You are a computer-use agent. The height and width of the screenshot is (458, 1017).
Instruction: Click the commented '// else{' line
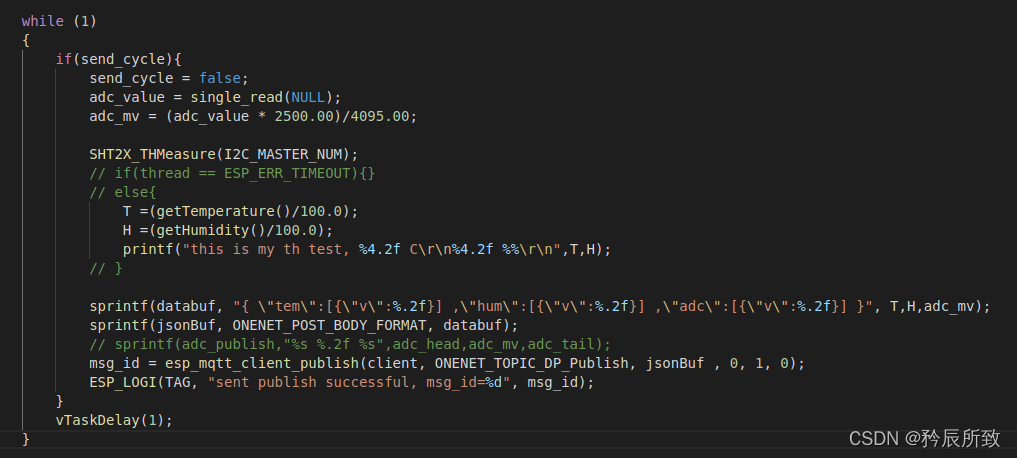pyautogui.click(x=123, y=193)
